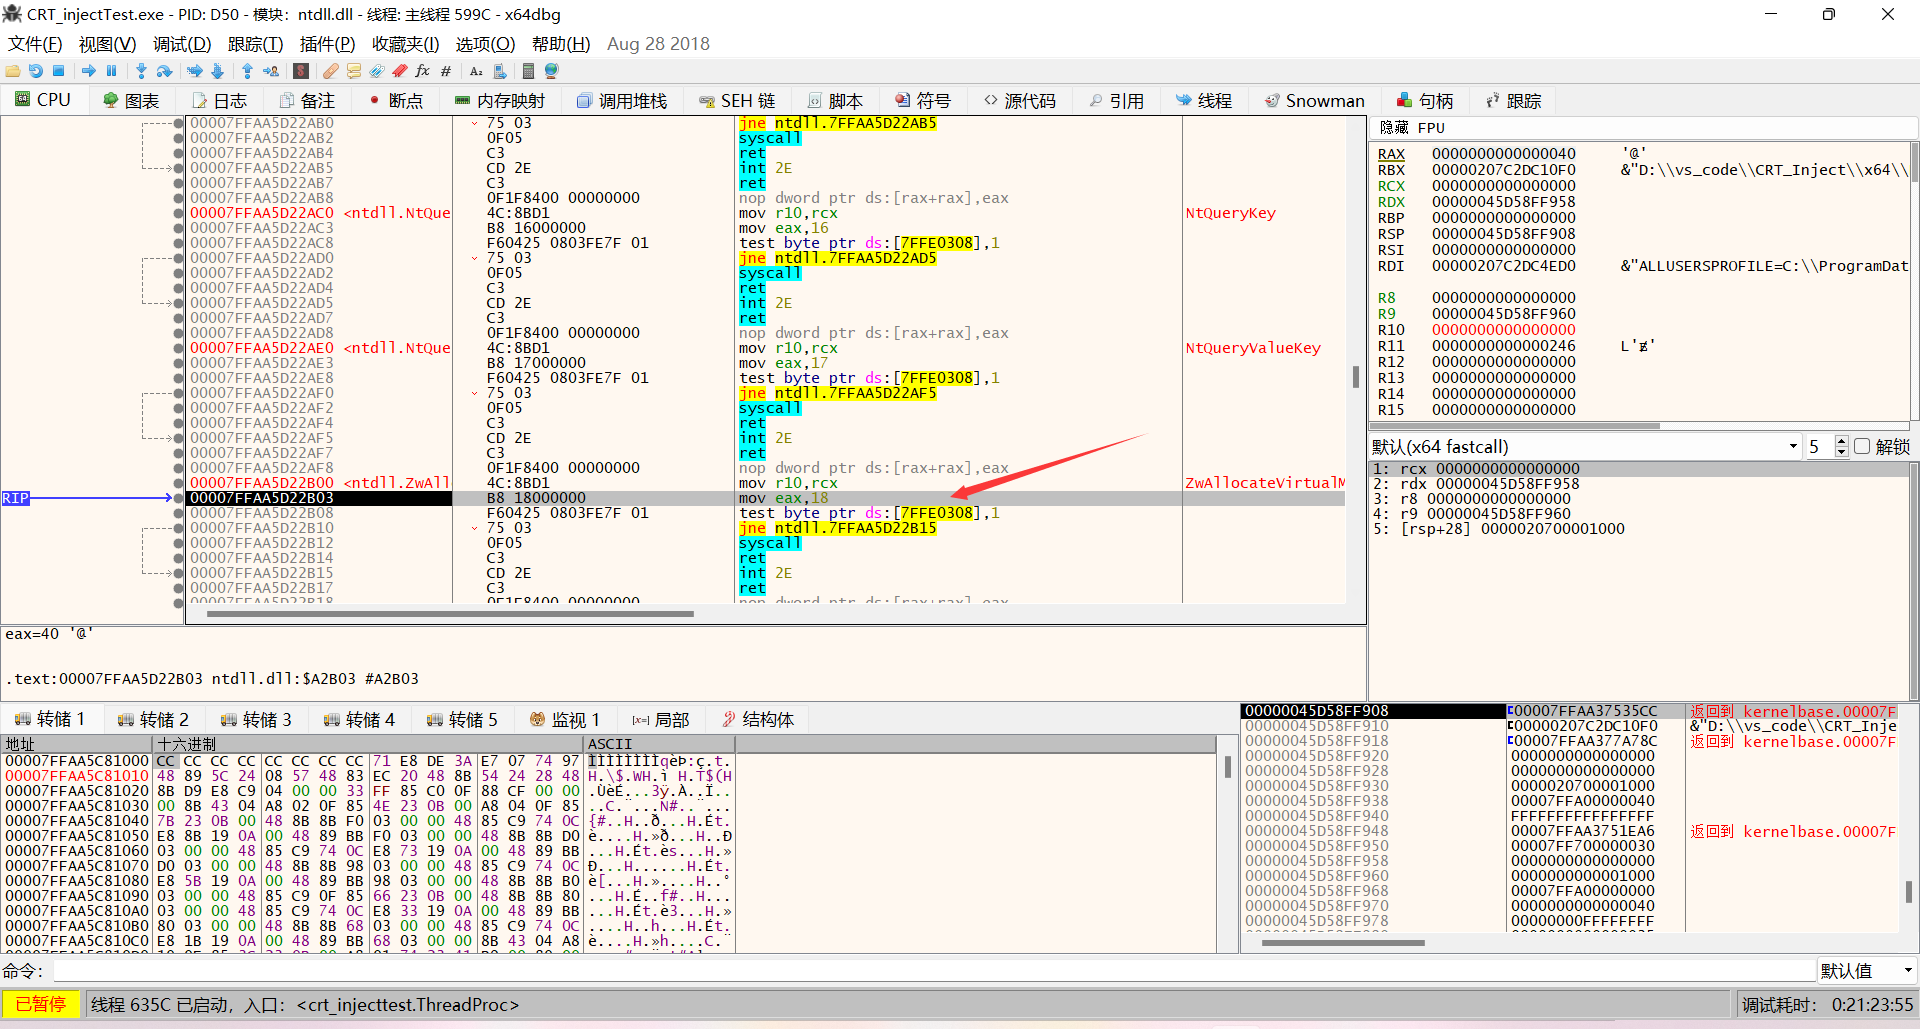Image resolution: width=1920 pixels, height=1029 pixels.
Task: Toggle breakpoint bullet at 00007FFAA5D22B08
Action: pyautogui.click(x=179, y=513)
